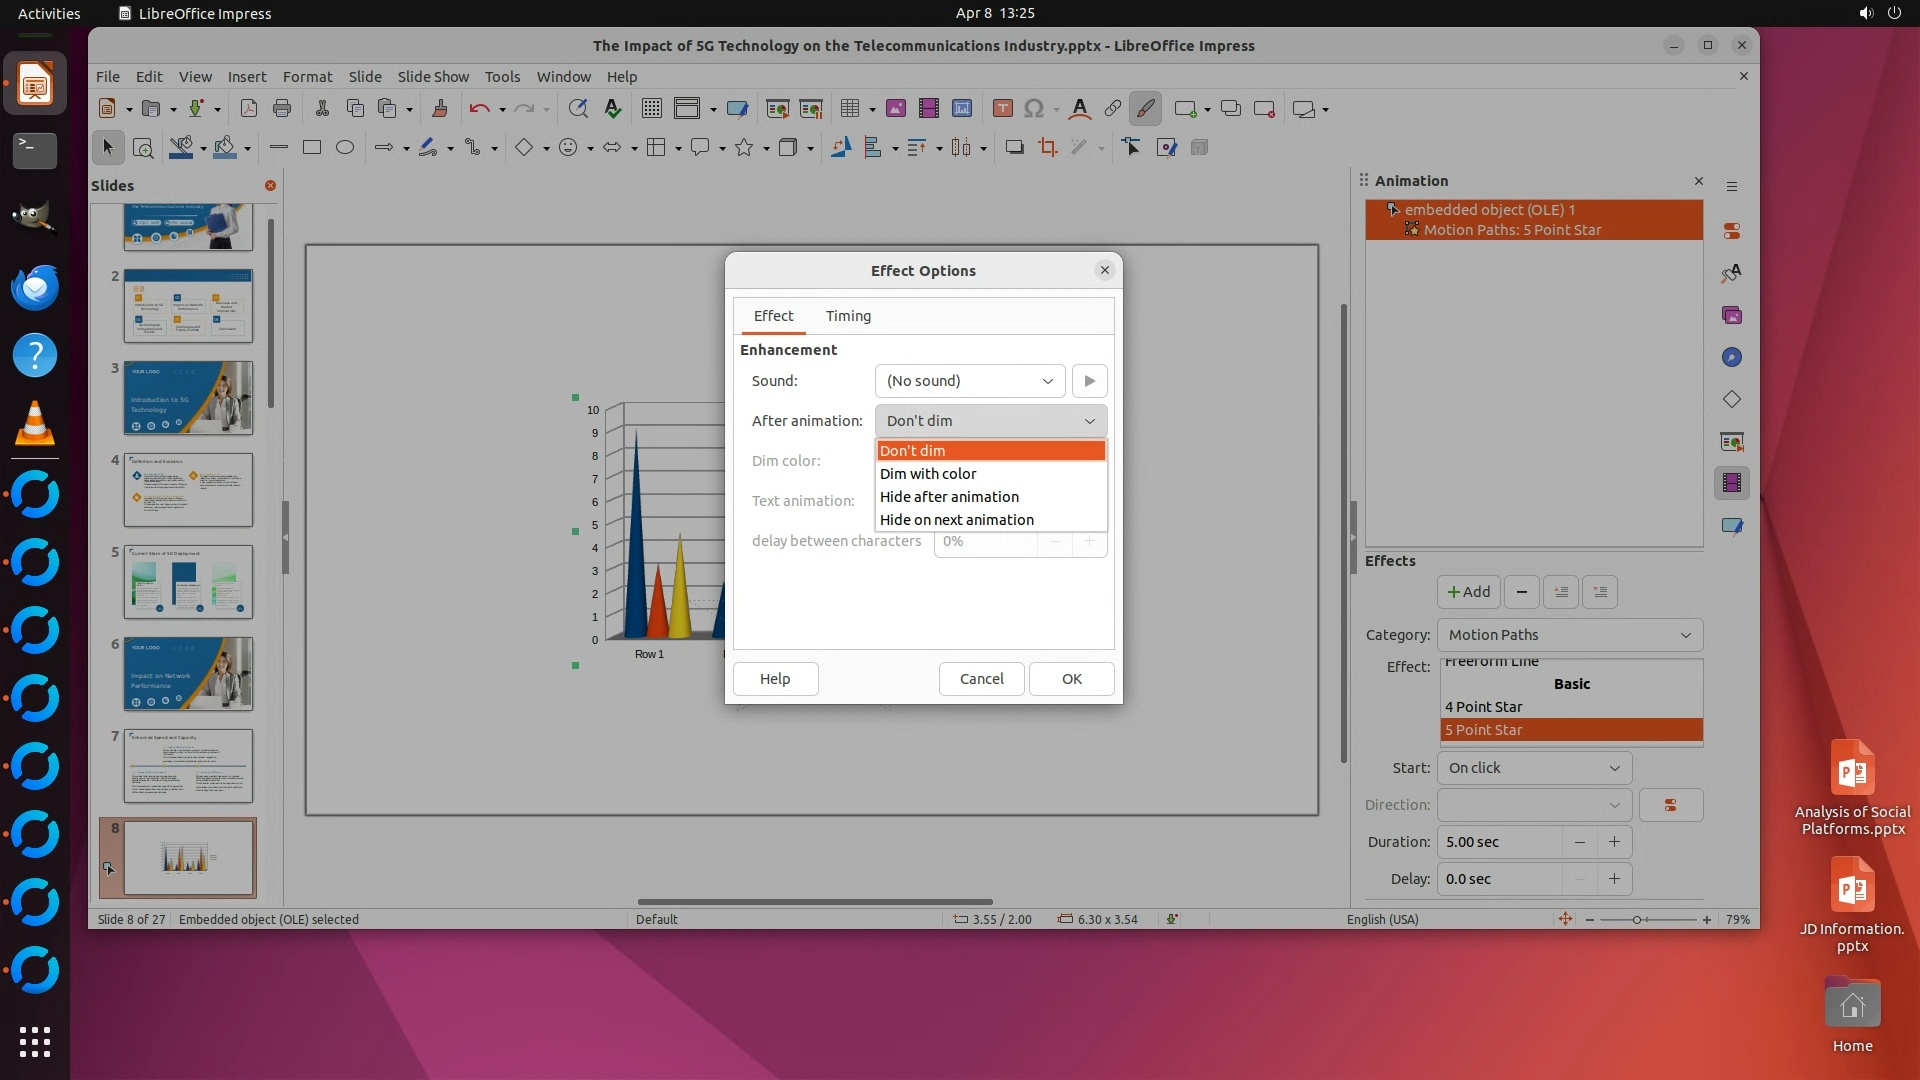Open the Start On click dropdown
This screenshot has width=1920, height=1080.
[1533, 768]
